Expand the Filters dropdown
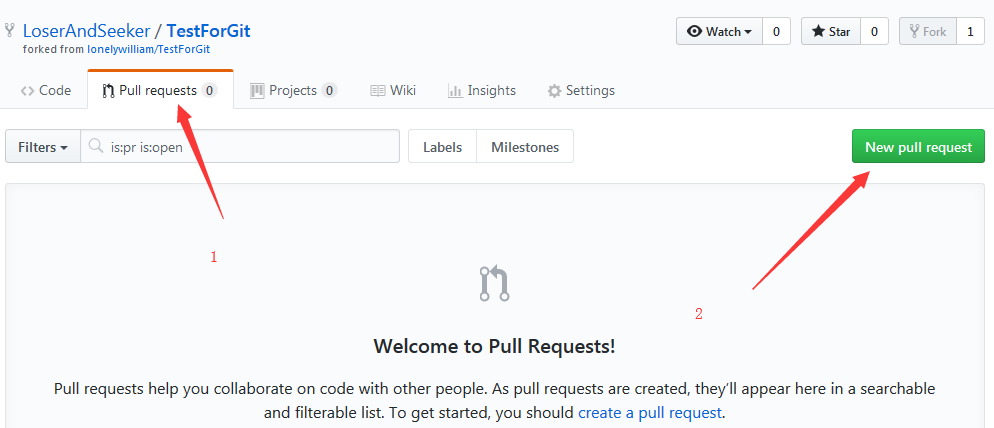 [x=43, y=147]
